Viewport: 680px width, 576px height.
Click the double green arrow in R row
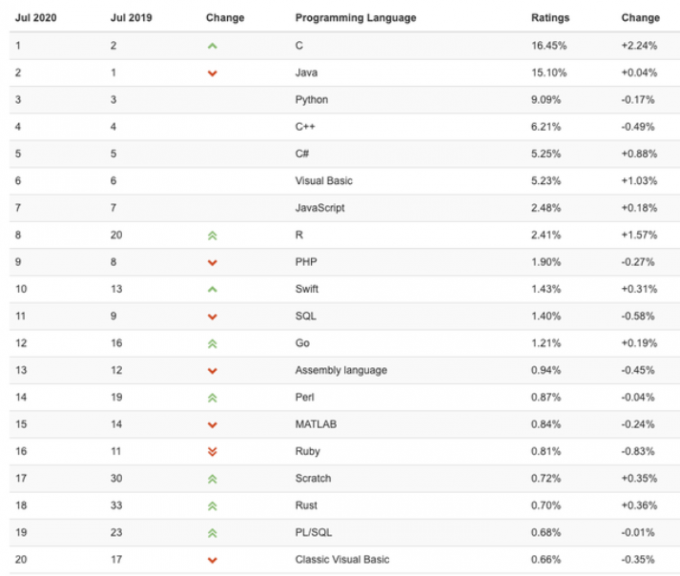(212, 236)
